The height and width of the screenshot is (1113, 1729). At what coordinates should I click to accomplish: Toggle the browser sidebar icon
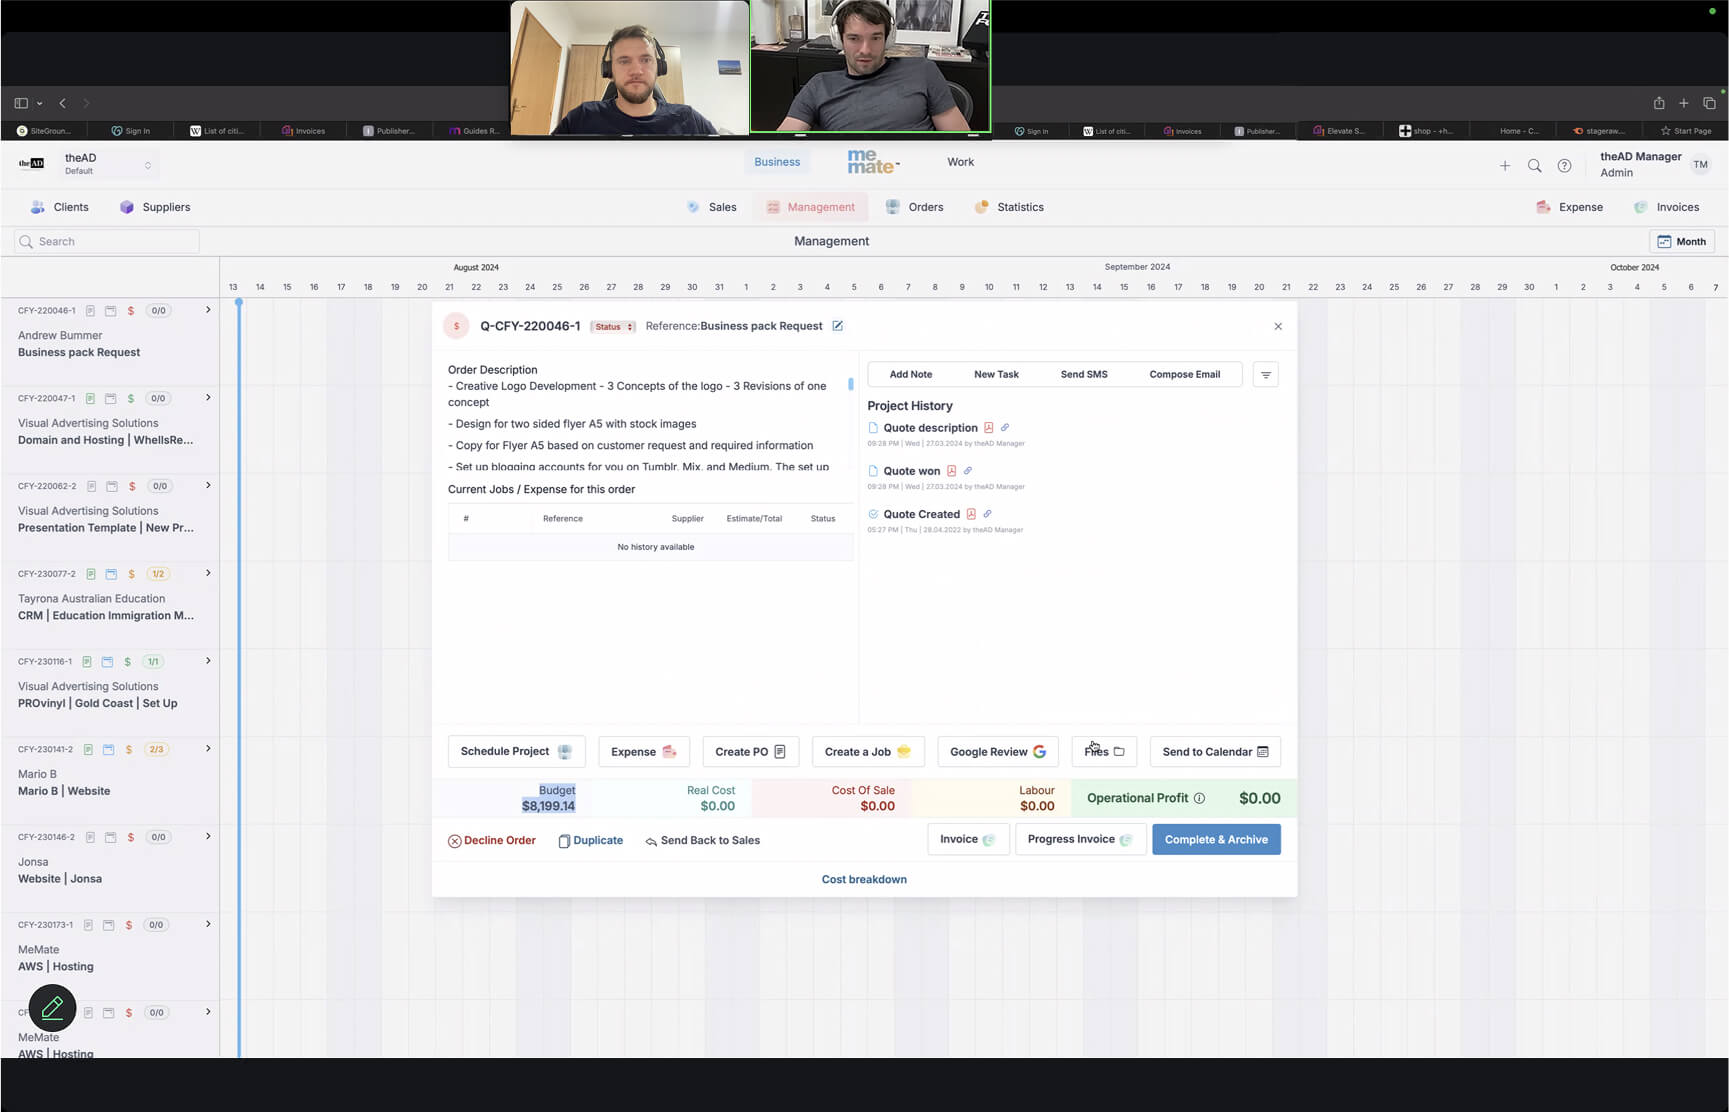[x=21, y=103]
